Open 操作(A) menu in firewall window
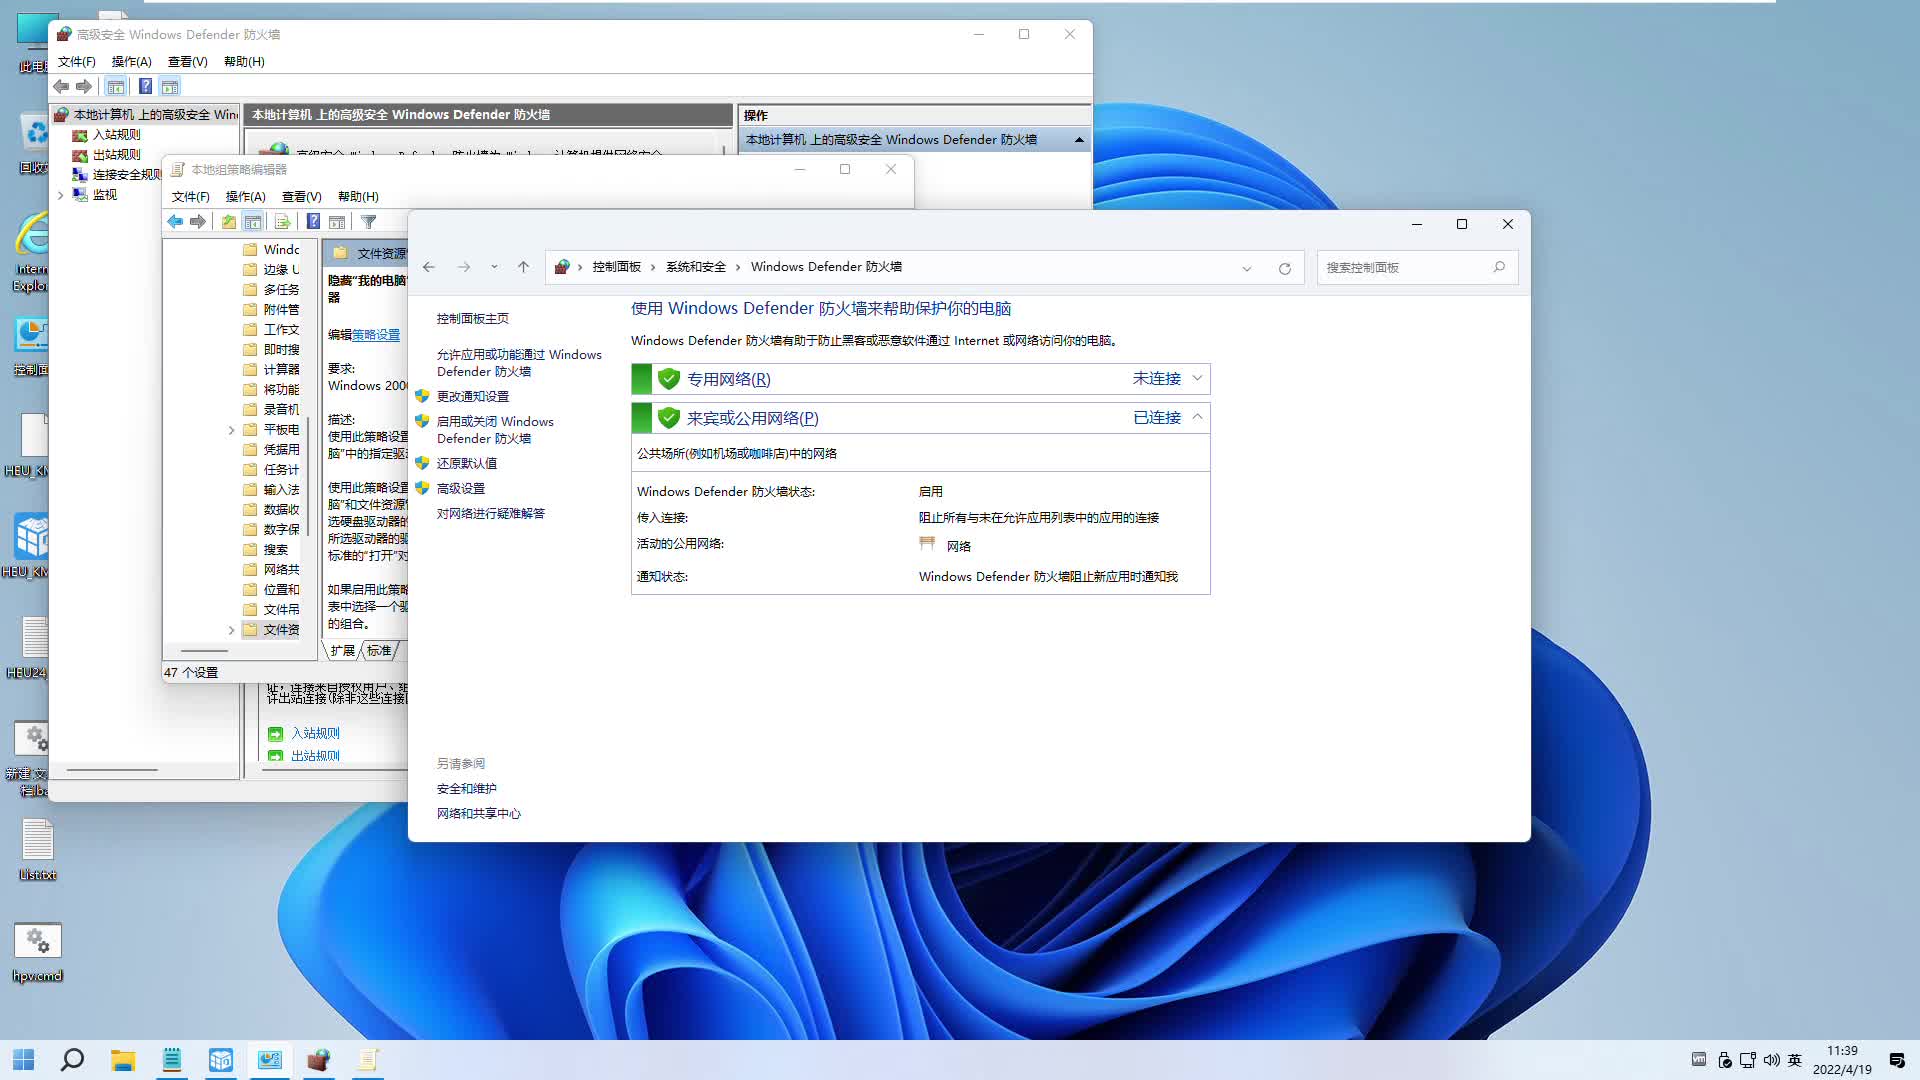The height and width of the screenshot is (1080, 1920). click(x=132, y=62)
